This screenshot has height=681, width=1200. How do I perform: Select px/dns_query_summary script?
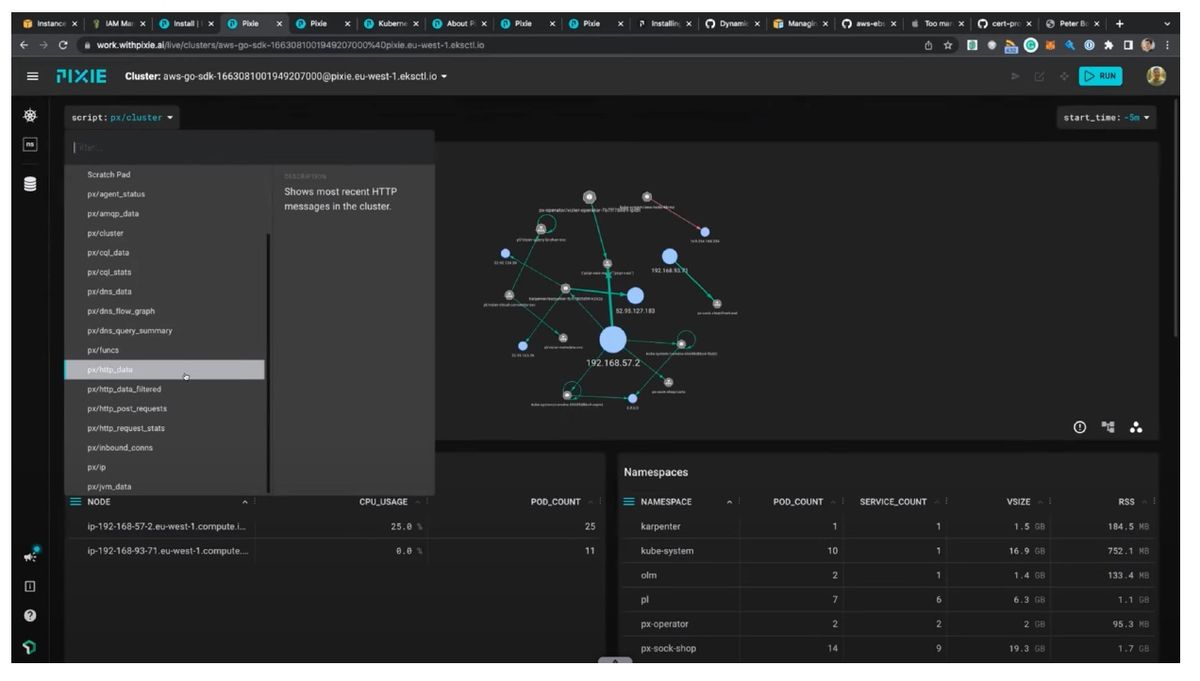(x=165, y=331)
